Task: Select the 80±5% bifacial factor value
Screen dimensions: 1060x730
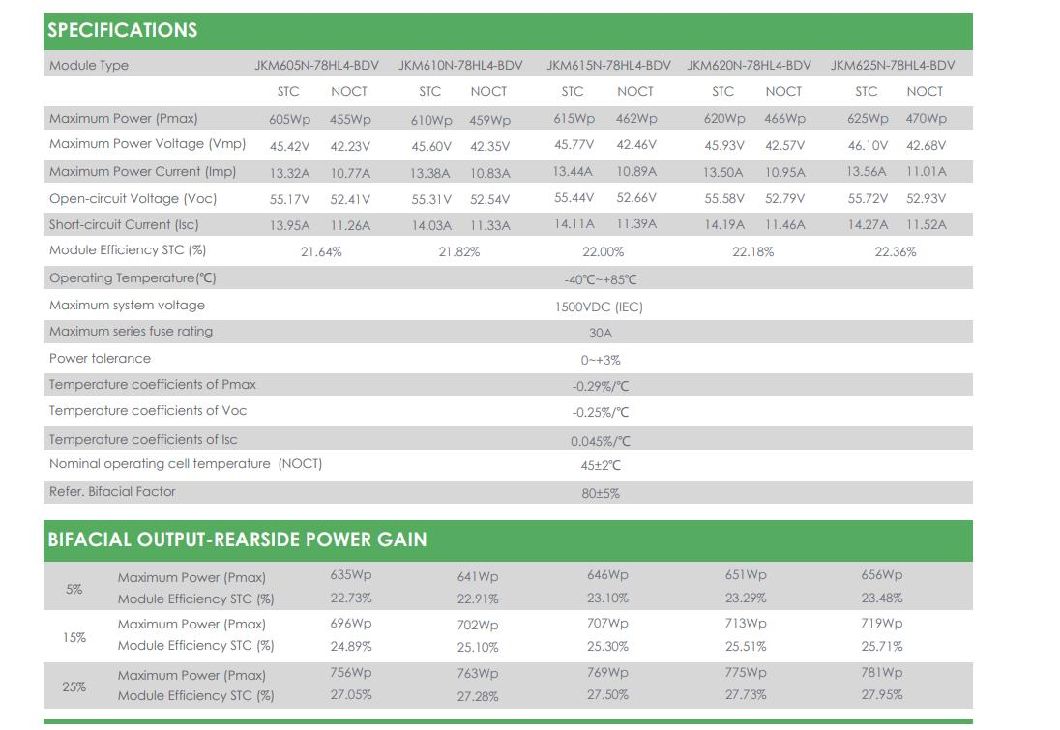Action: pyautogui.click(x=601, y=493)
